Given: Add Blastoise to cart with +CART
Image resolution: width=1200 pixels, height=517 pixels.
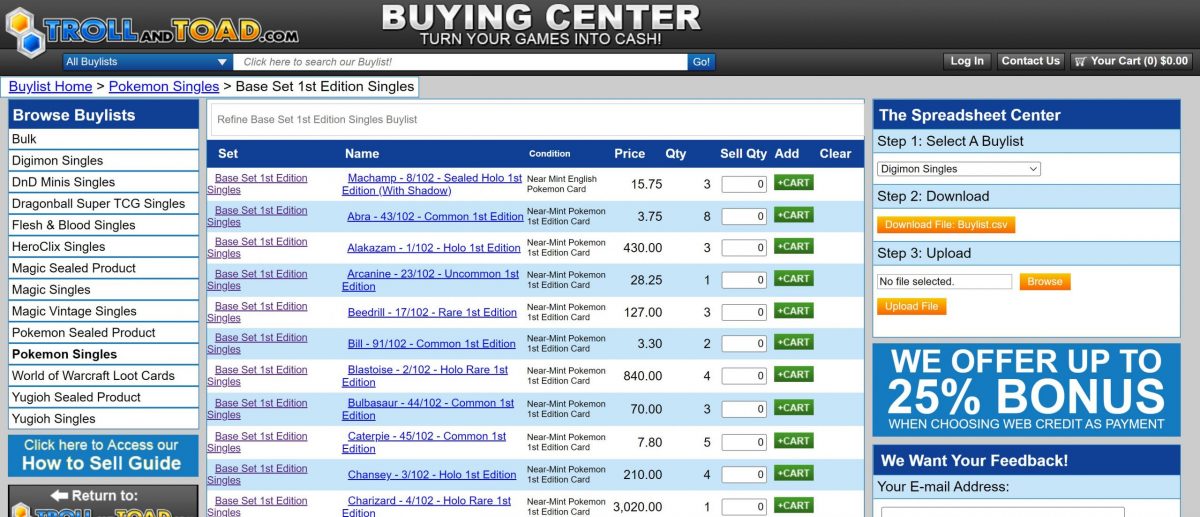Looking at the screenshot, I should (793, 375).
